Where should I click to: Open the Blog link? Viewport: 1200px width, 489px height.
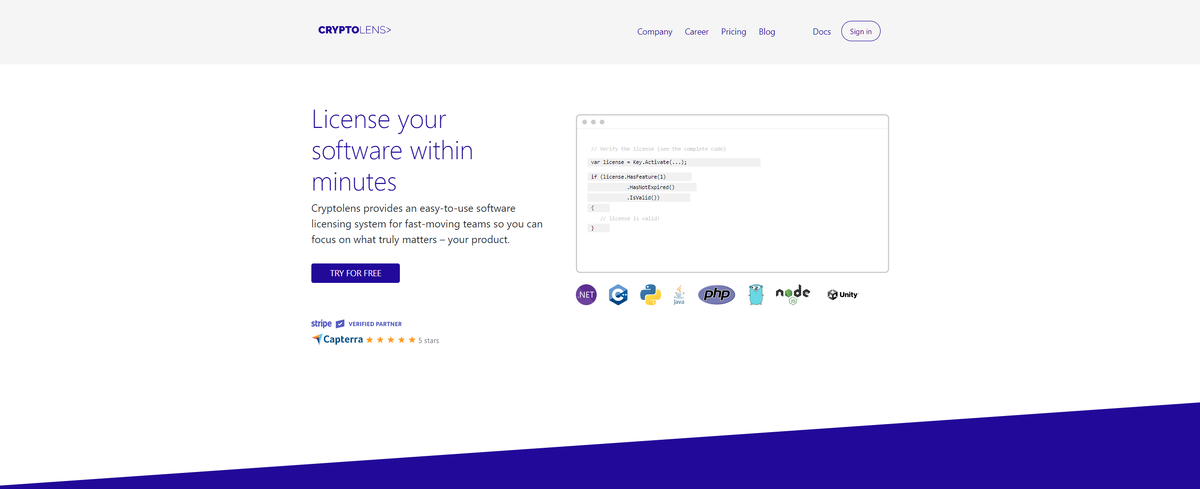767,32
